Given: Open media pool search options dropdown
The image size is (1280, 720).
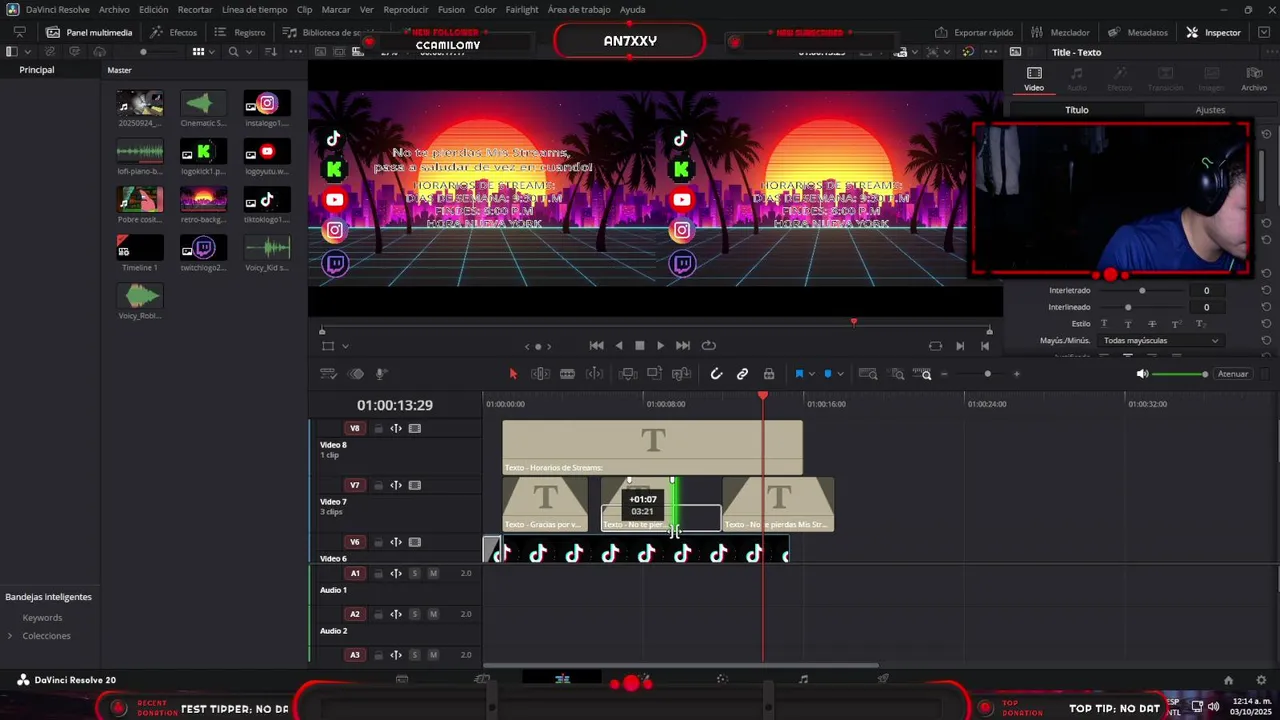Looking at the screenshot, I should point(248,52).
